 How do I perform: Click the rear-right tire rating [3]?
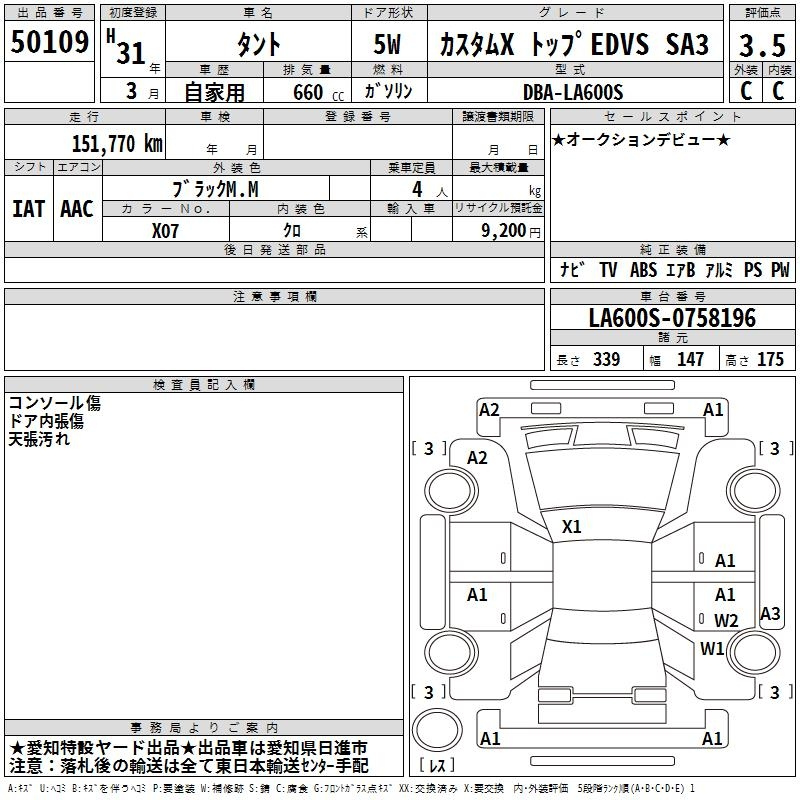(x=774, y=692)
